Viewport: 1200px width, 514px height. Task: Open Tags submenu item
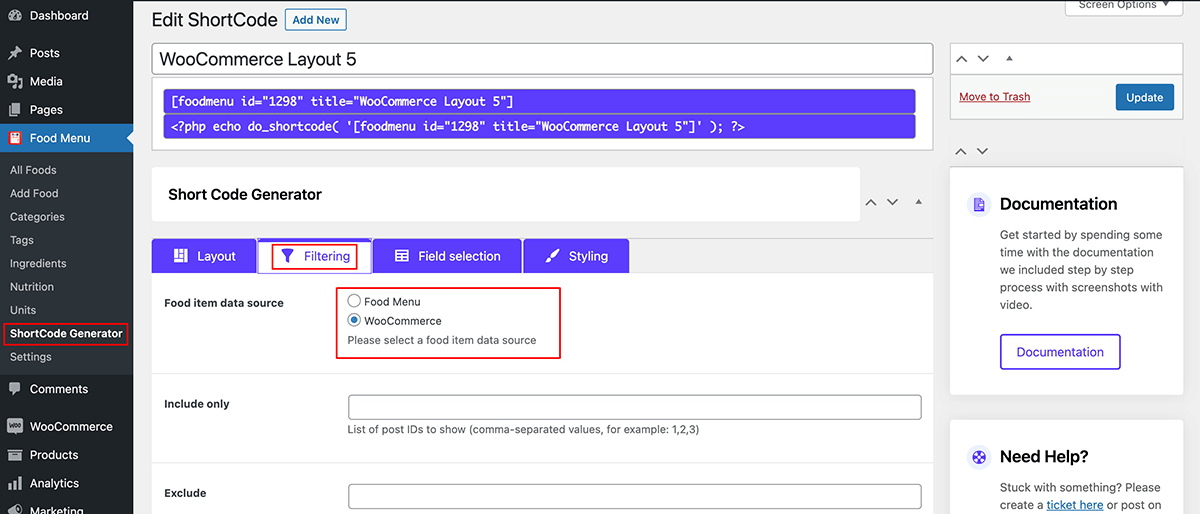(22, 240)
